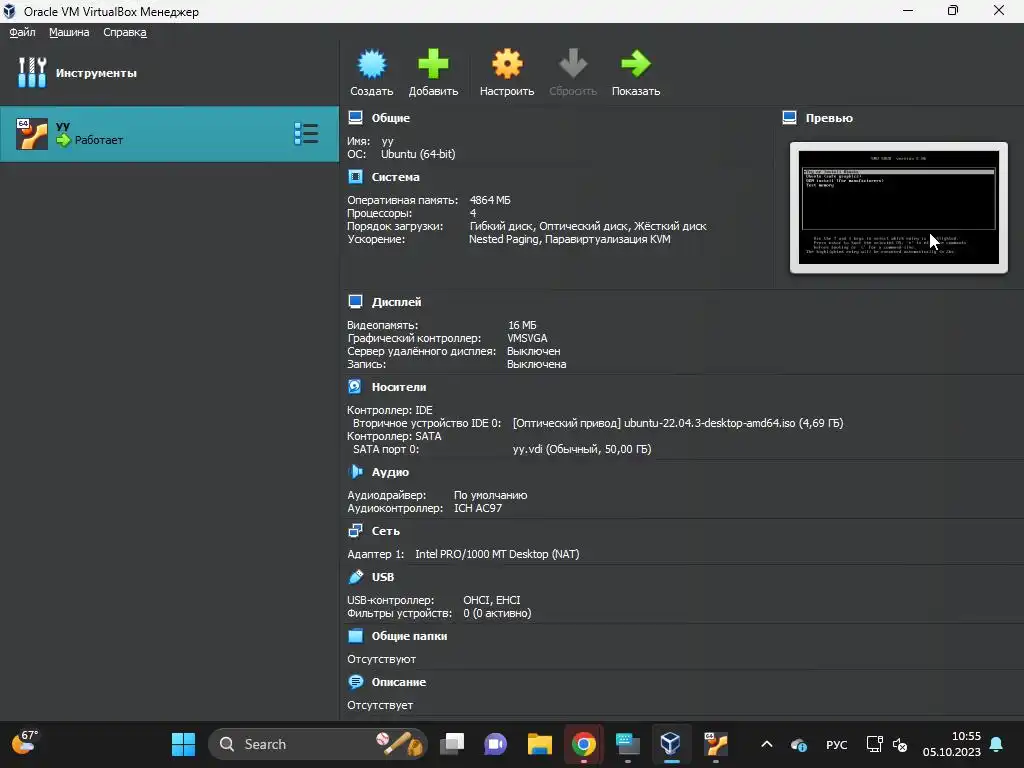Click the OHCI, EHCI USB controller value
The width and height of the screenshot is (1024, 768).
pyautogui.click(x=492, y=600)
